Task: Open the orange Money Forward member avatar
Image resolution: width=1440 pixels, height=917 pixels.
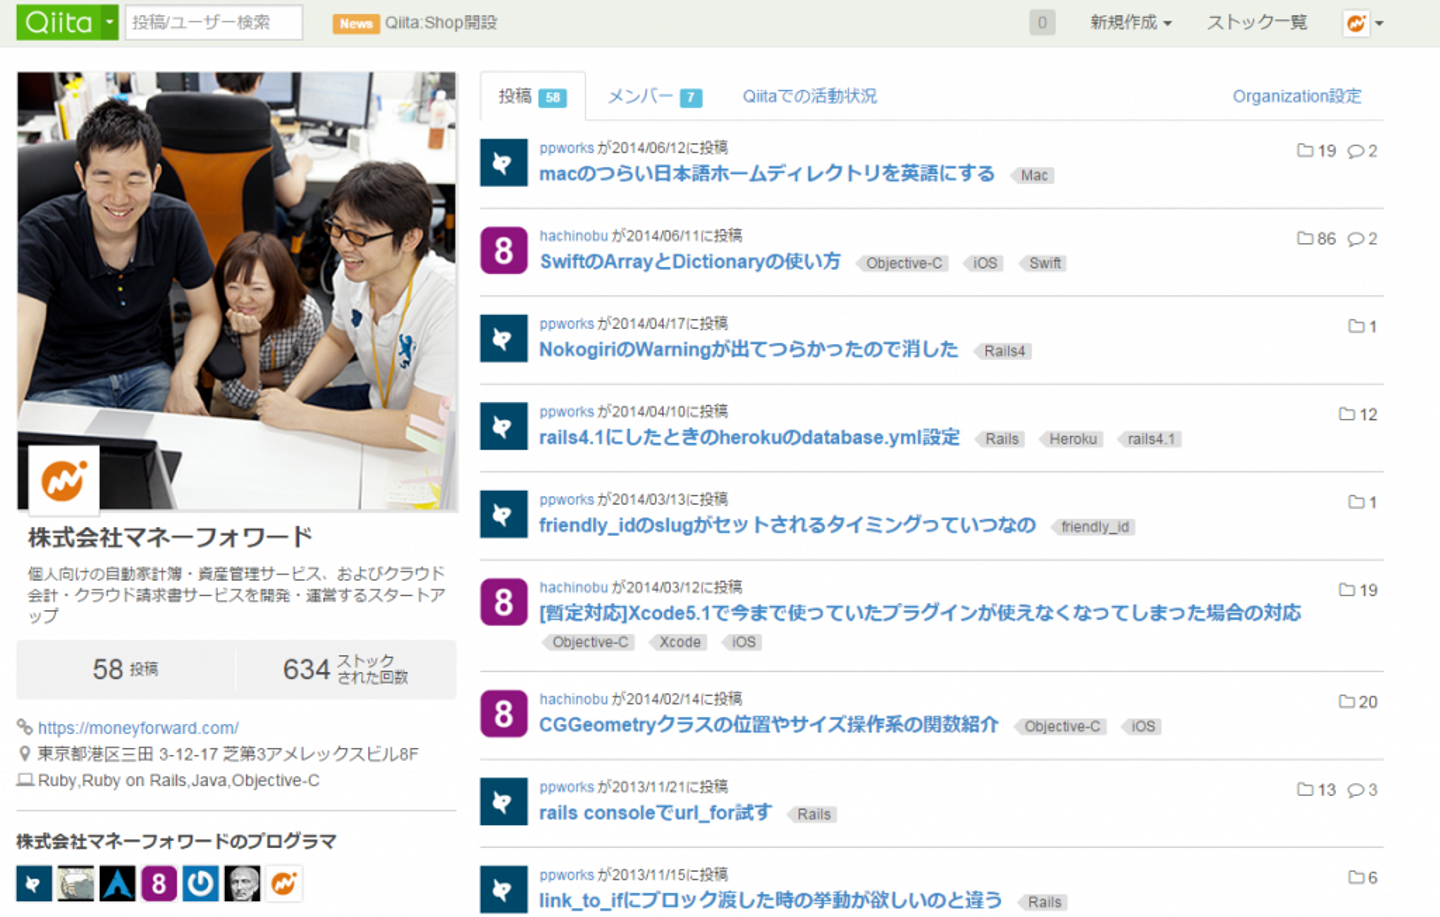Action: [284, 883]
